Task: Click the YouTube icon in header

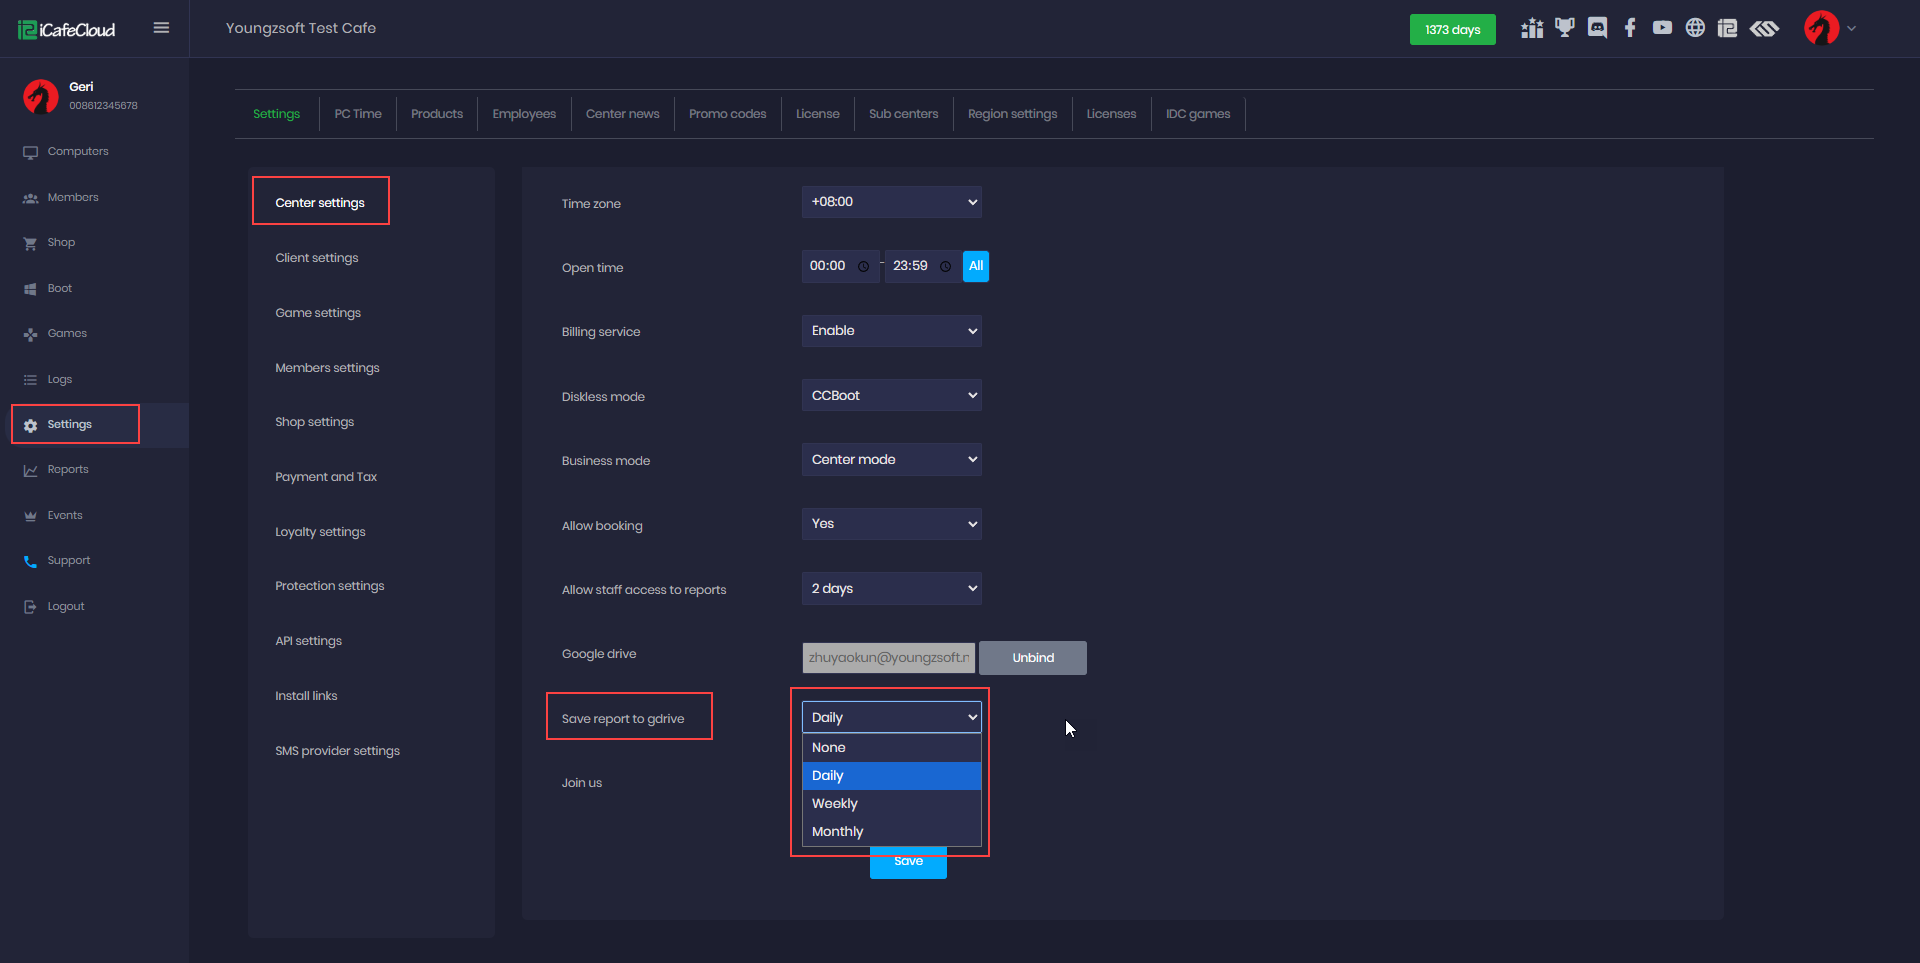Action: click(1662, 29)
